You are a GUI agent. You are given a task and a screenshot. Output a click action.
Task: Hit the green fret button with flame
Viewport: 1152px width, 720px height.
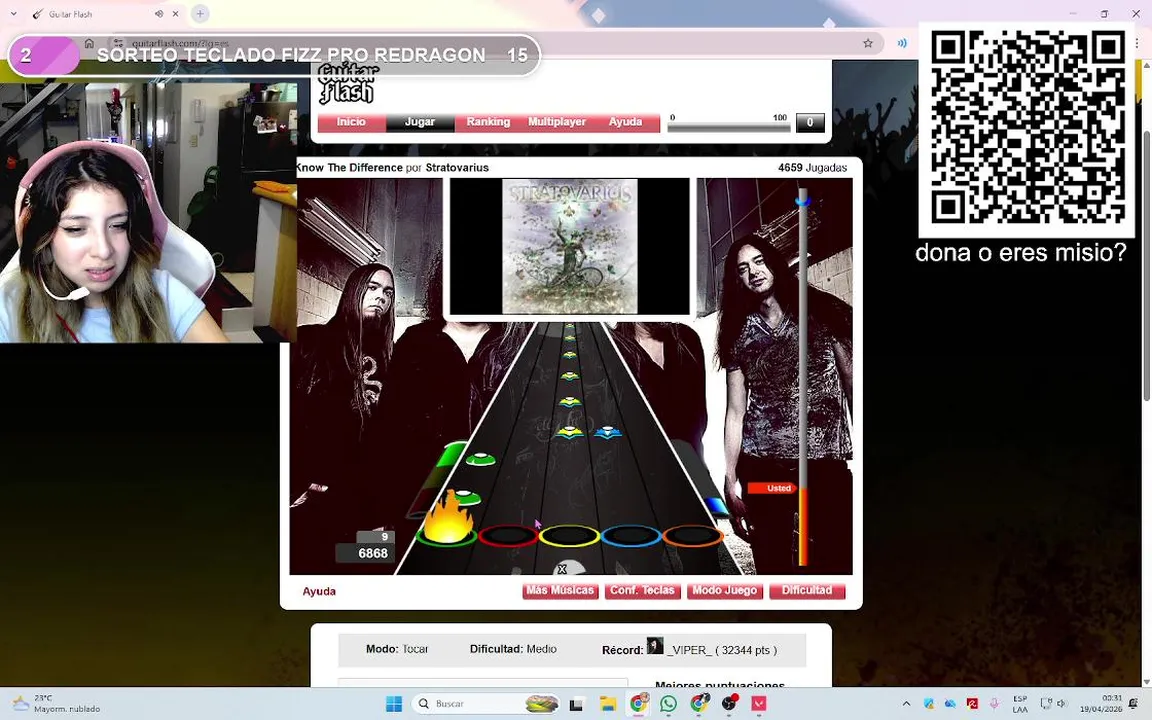tap(447, 535)
